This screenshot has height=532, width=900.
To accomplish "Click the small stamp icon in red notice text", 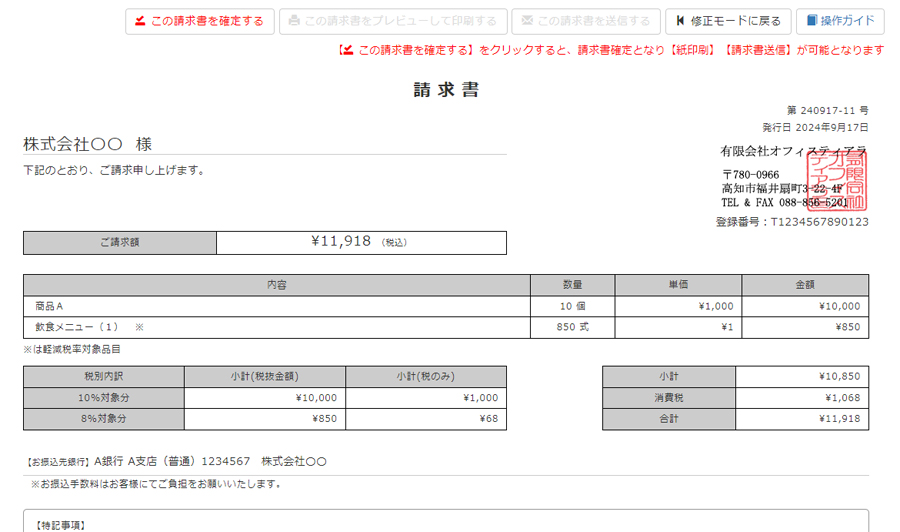I will pyautogui.click(x=347, y=50).
